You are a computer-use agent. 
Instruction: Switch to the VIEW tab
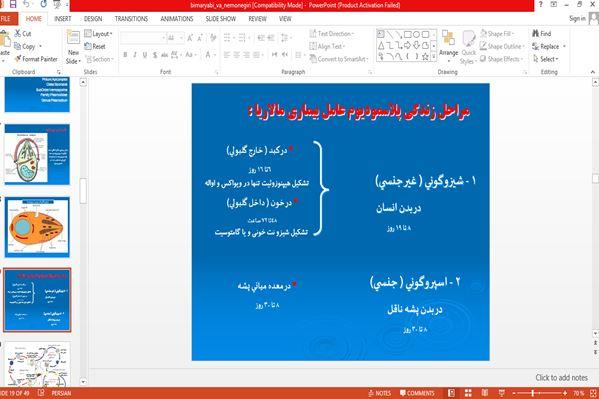(x=285, y=19)
